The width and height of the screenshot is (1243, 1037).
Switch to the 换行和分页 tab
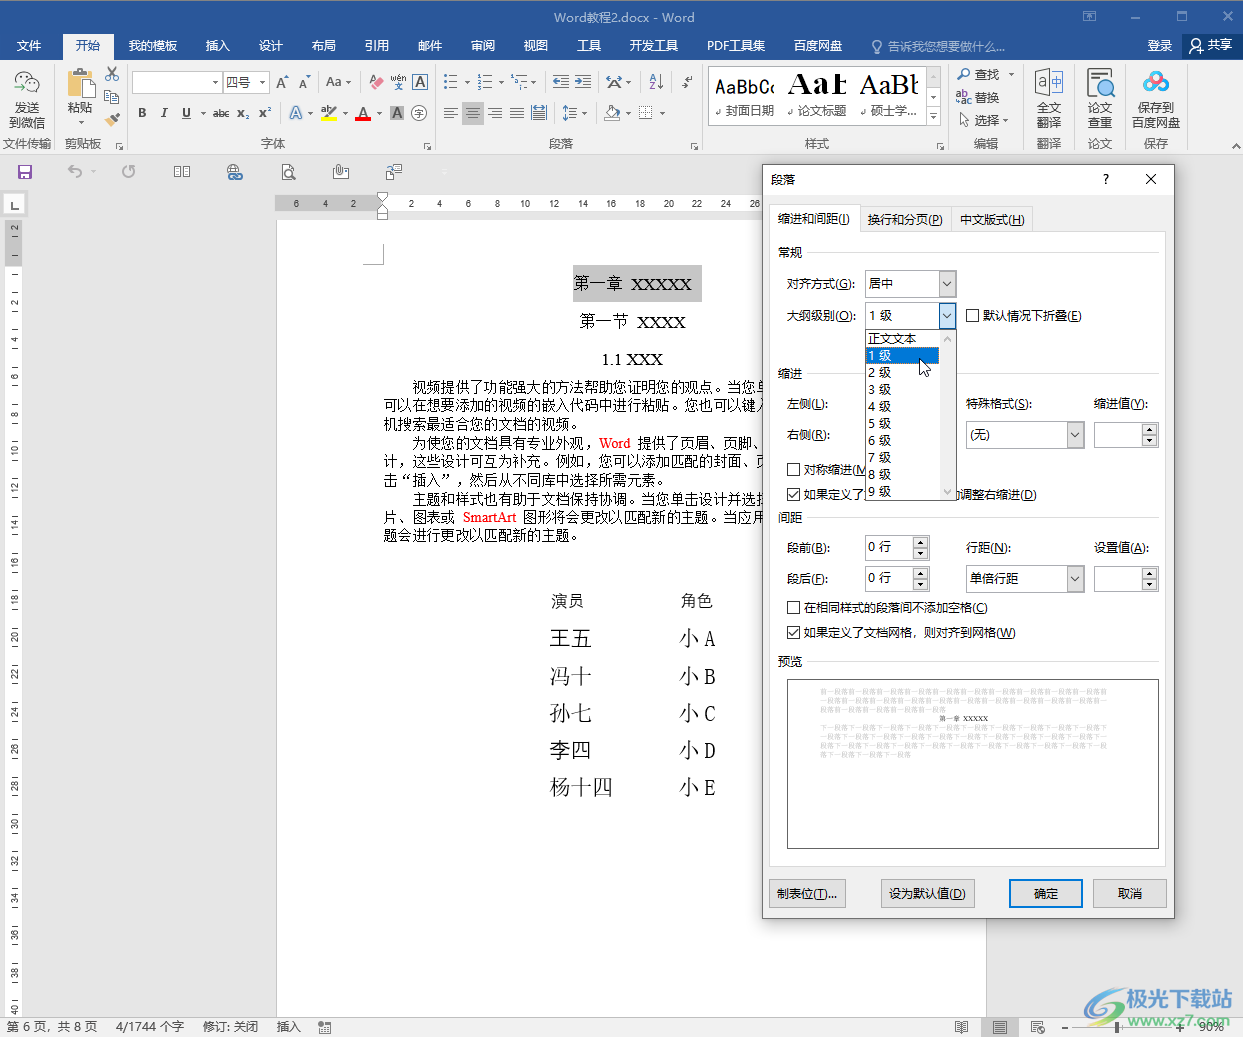click(x=904, y=220)
